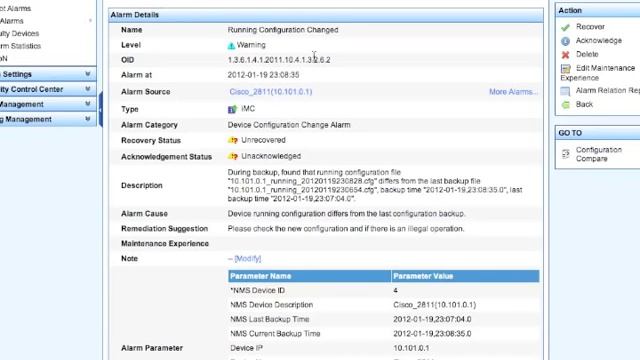Select the OID value 1.3.6.1.4.1.2011.10.4.1.3.2.6.2

pyautogui.click(x=279, y=60)
